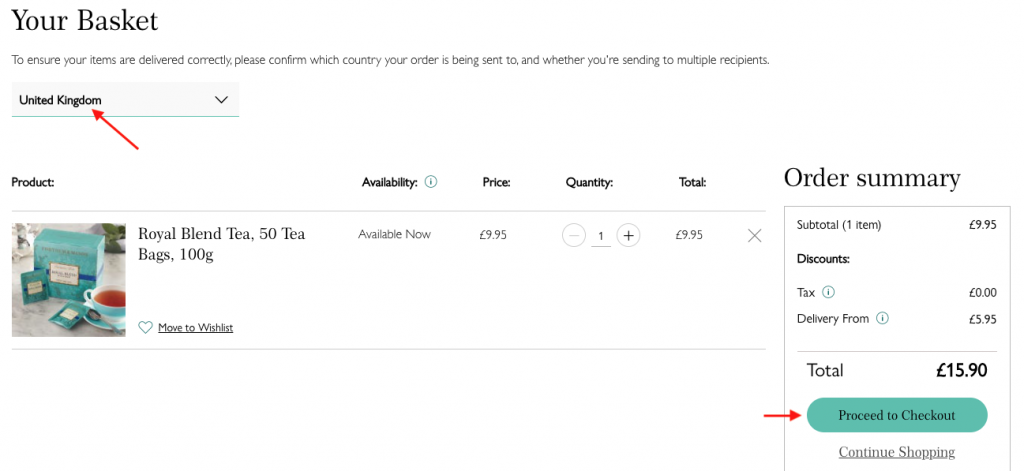The width and height of the screenshot is (1024, 471).
Task: Click the Order summary heading
Action: [871, 178]
